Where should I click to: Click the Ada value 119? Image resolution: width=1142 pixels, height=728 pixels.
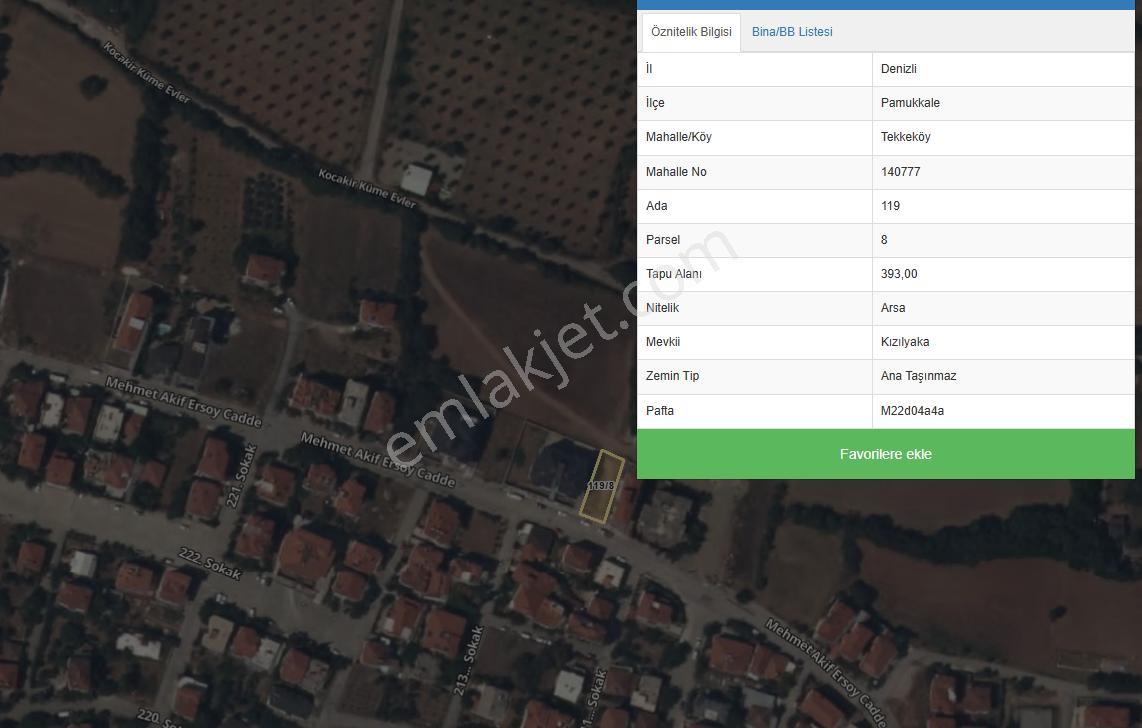point(890,206)
